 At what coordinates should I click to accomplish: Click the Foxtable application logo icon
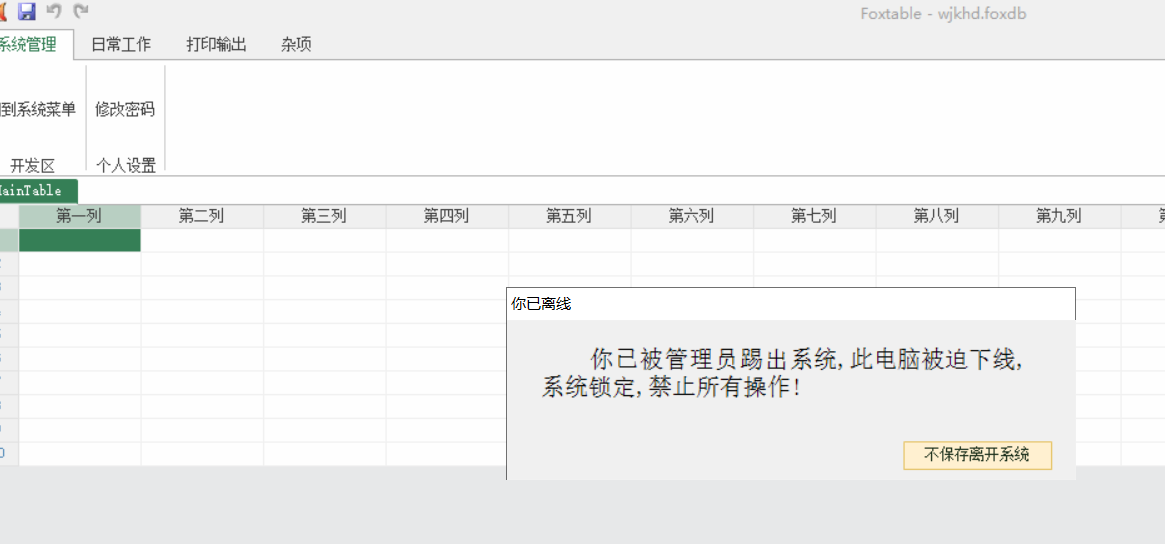tap(4, 12)
